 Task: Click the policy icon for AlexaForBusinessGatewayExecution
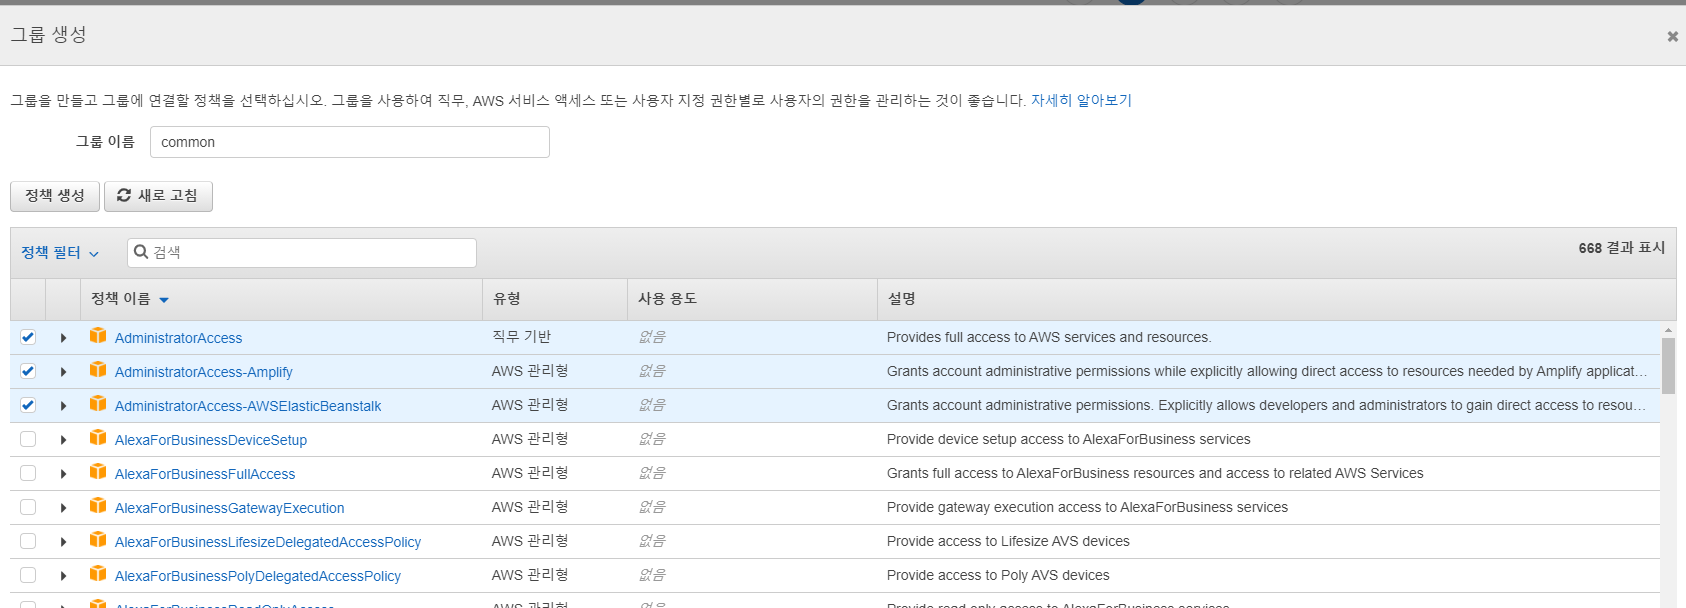(x=98, y=506)
